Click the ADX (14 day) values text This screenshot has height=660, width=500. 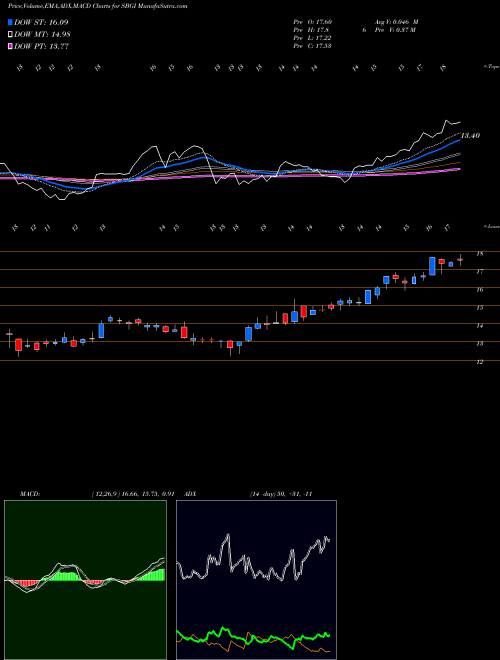click(x=281, y=494)
